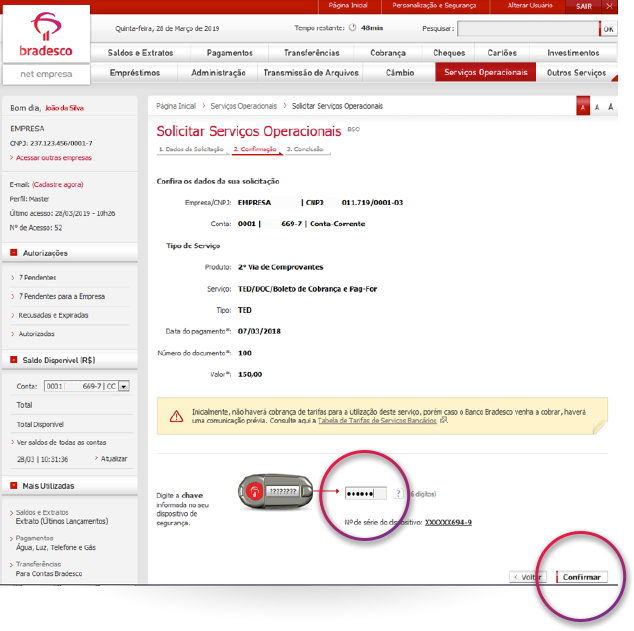Screen dimensions: 634x631
Task: Open the Serviços Operacionais tab
Action: pos(485,73)
